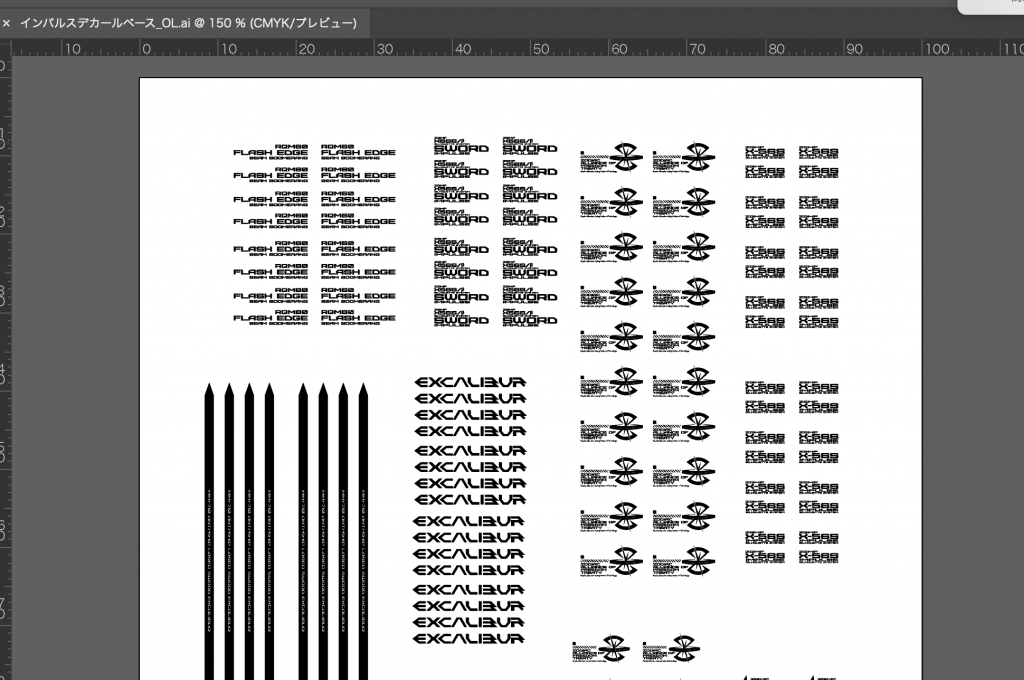Select the lowest left propeller emblem below EXCALIBUR

tap(600, 649)
